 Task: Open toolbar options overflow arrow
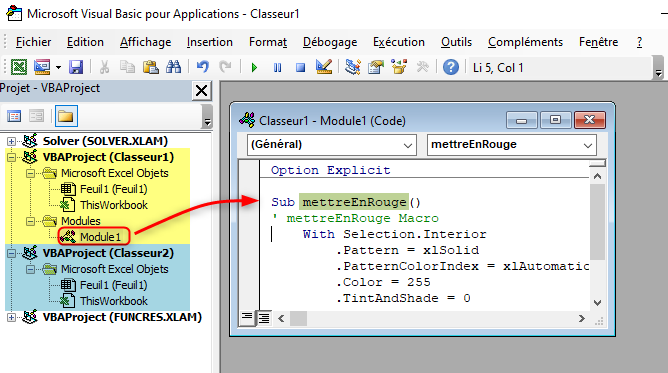point(659,73)
